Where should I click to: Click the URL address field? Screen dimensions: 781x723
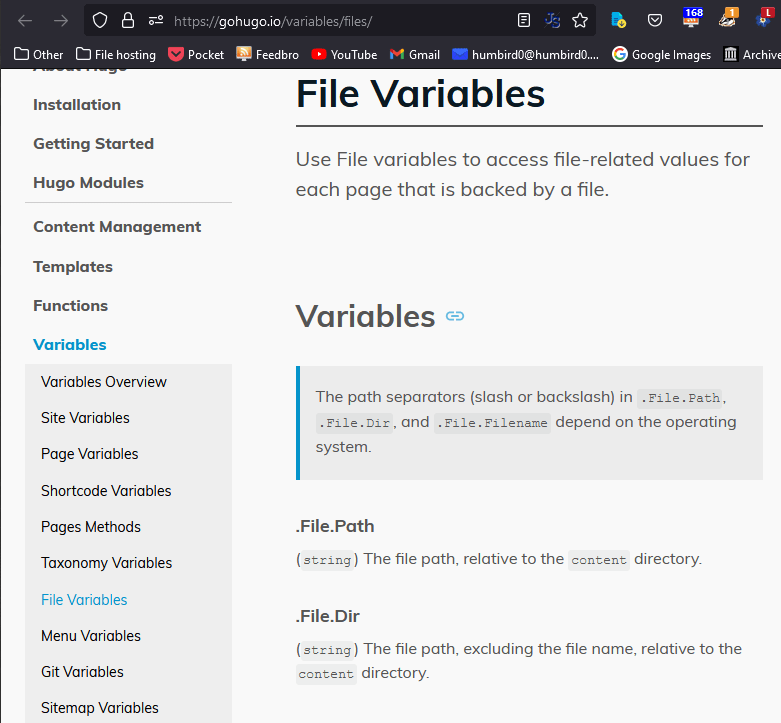click(x=340, y=20)
